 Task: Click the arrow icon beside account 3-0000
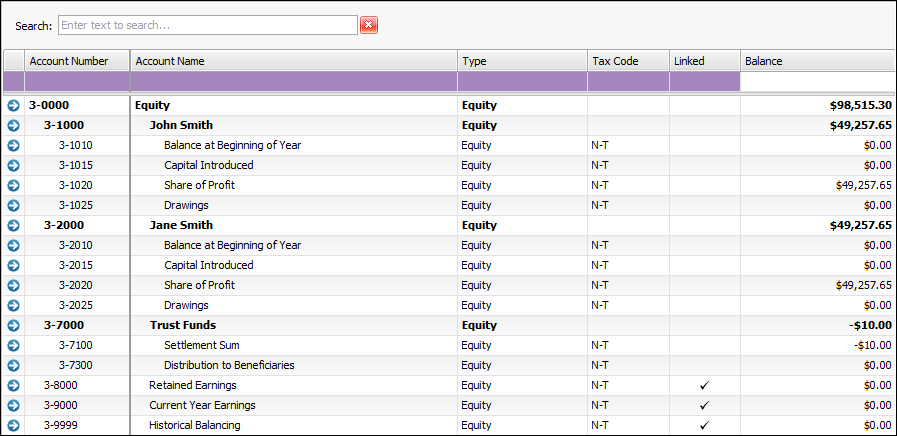(13, 105)
